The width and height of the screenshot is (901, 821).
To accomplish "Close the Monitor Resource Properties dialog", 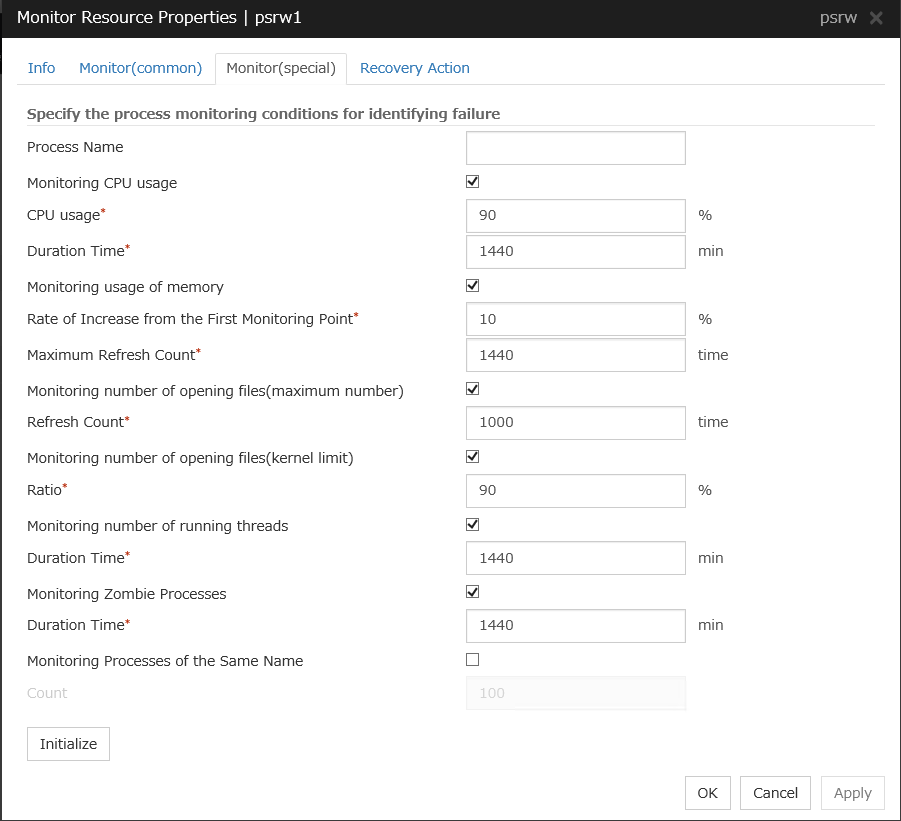I will 876,18.
